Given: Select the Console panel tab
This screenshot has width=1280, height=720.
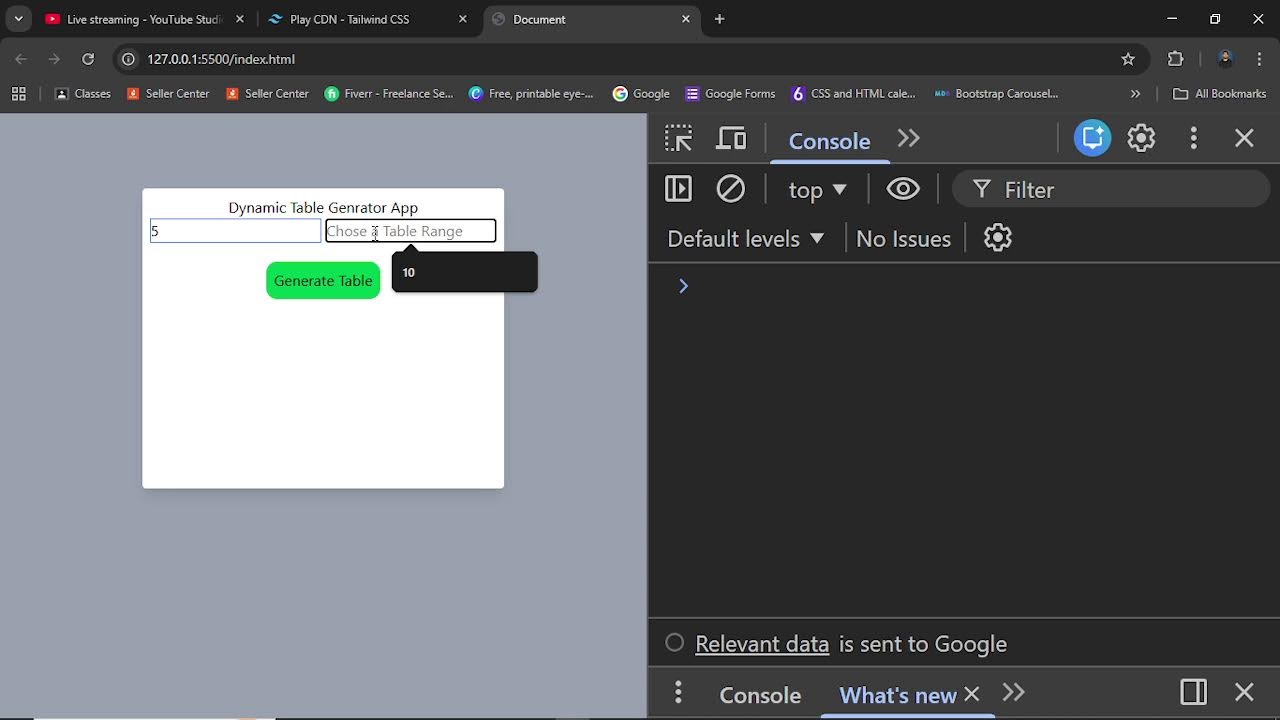Looking at the screenshot, I should tap(829, 141).
